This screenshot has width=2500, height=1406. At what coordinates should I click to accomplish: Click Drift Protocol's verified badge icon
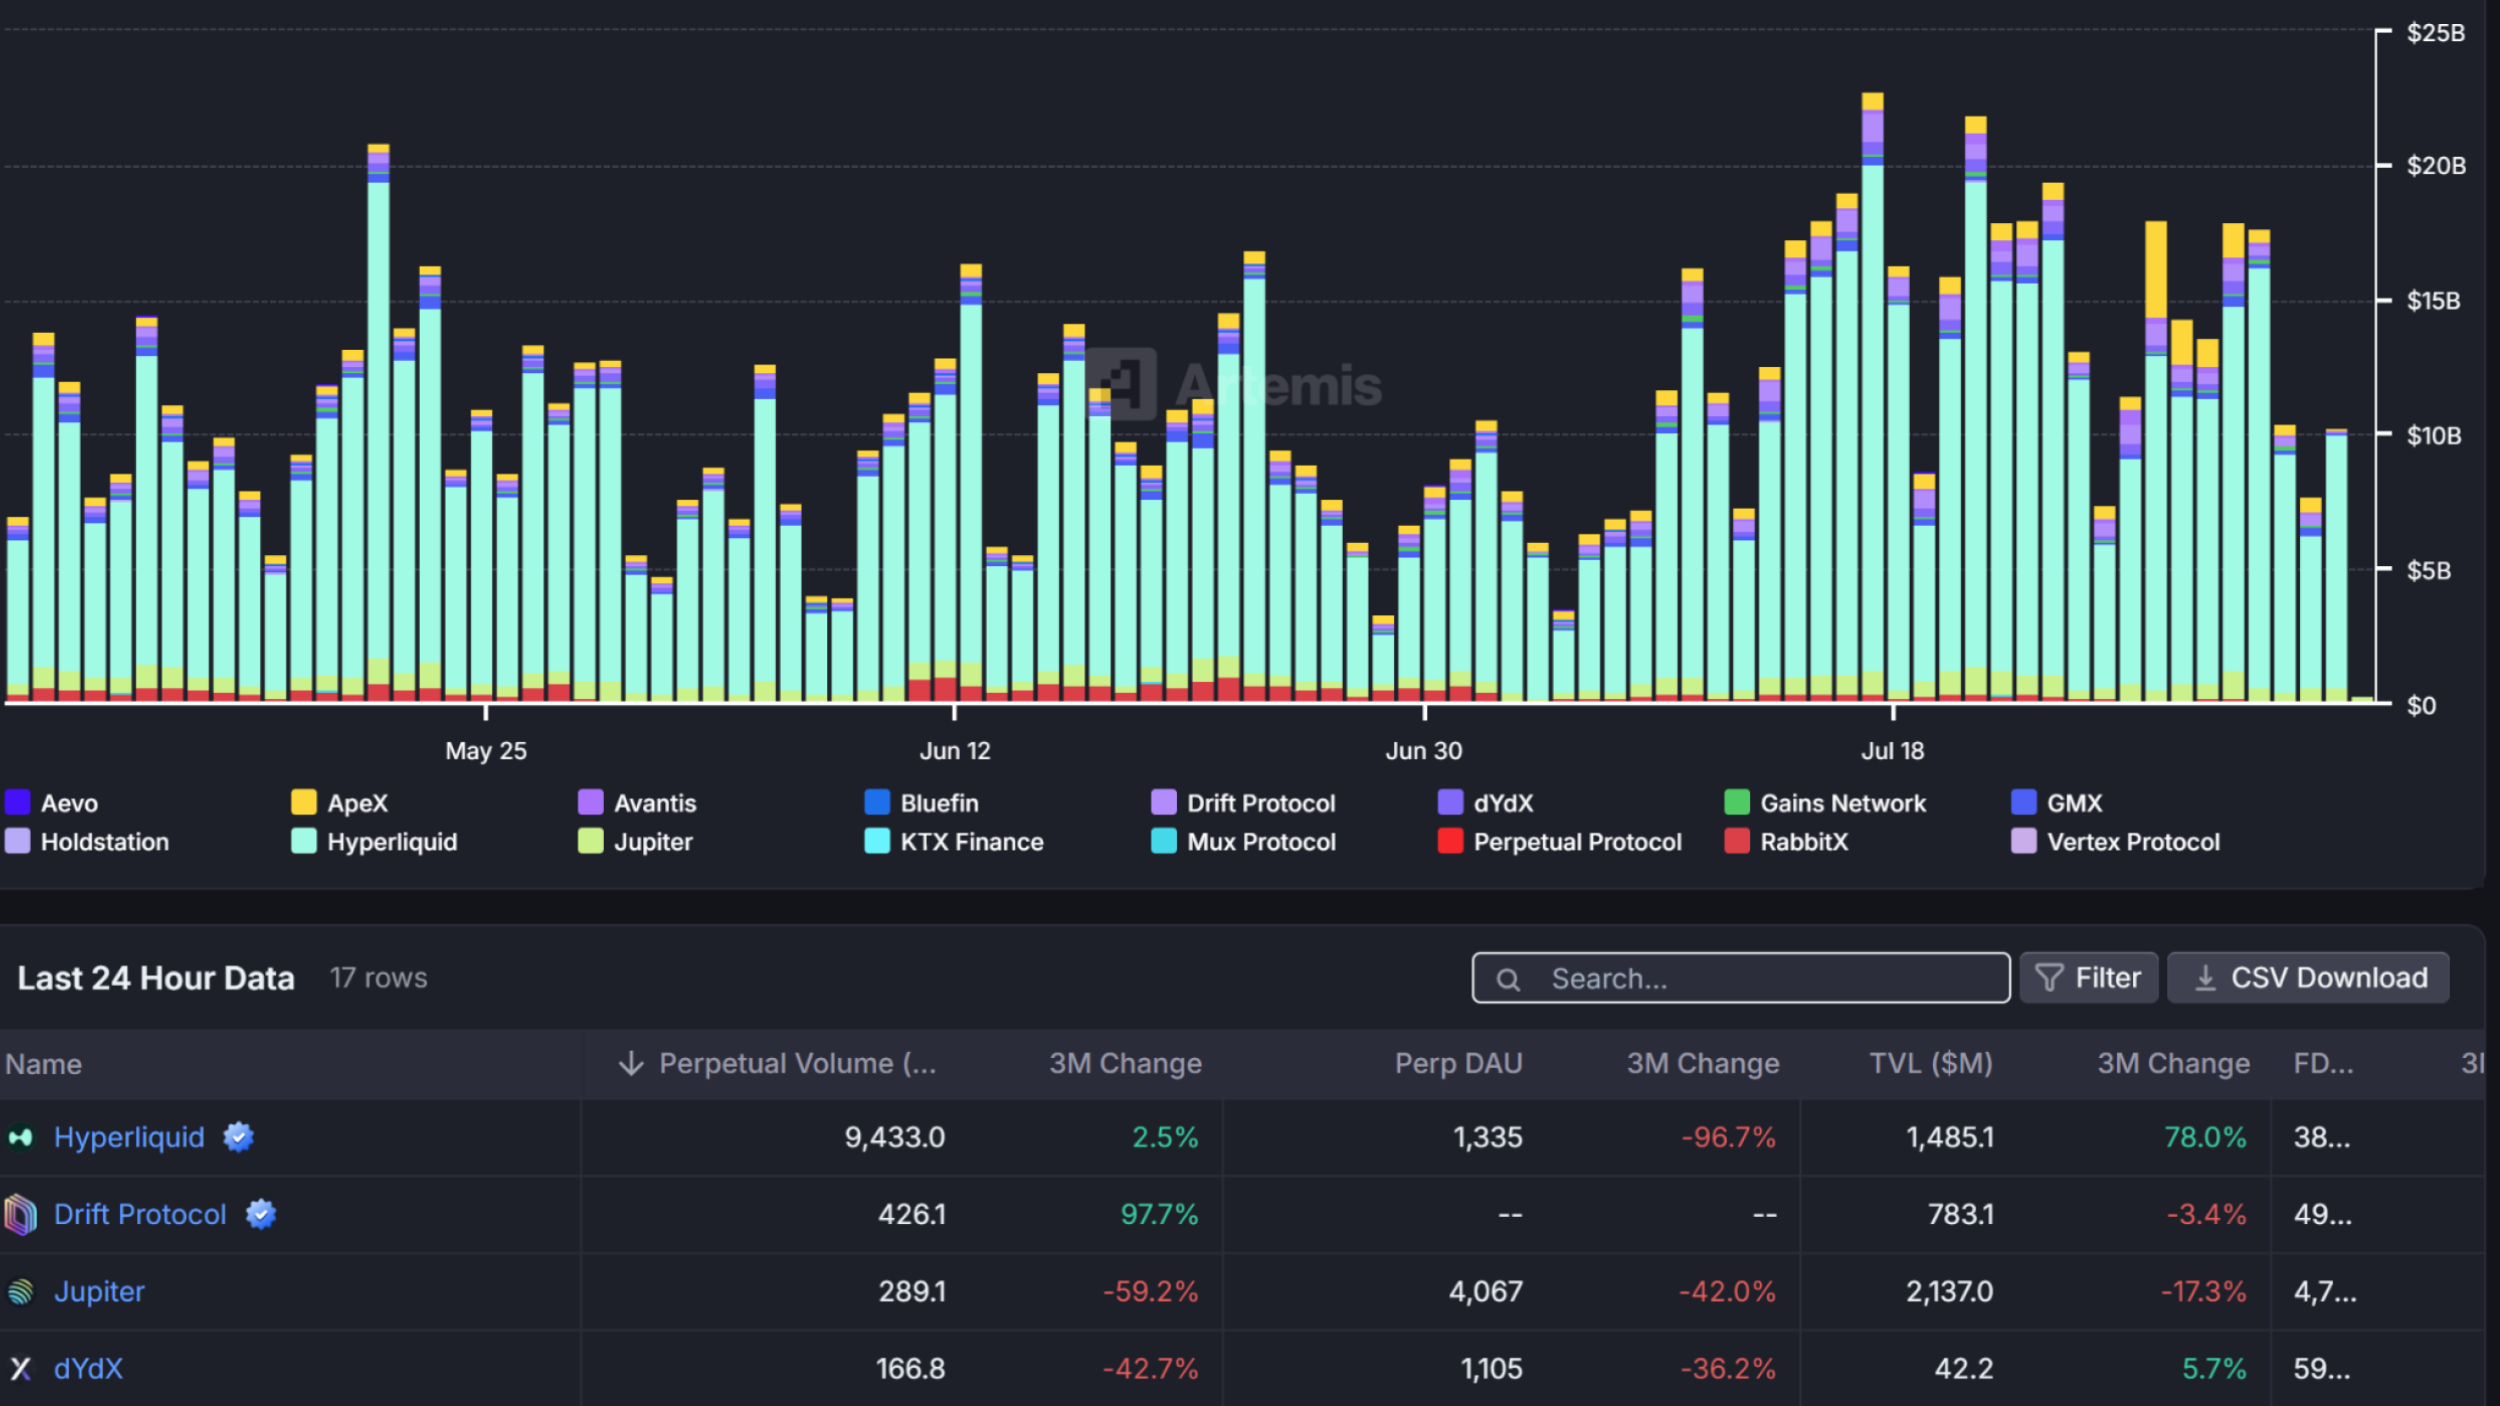pyautogui.click(x=261, y=1214)
